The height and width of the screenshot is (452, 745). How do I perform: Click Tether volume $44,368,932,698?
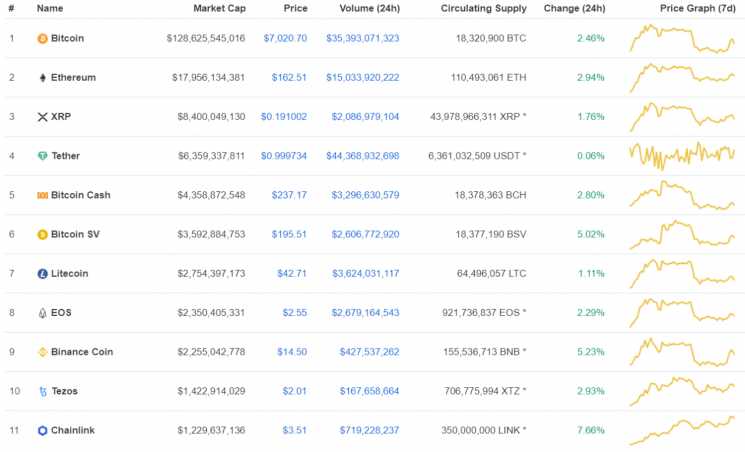[363, 156]
